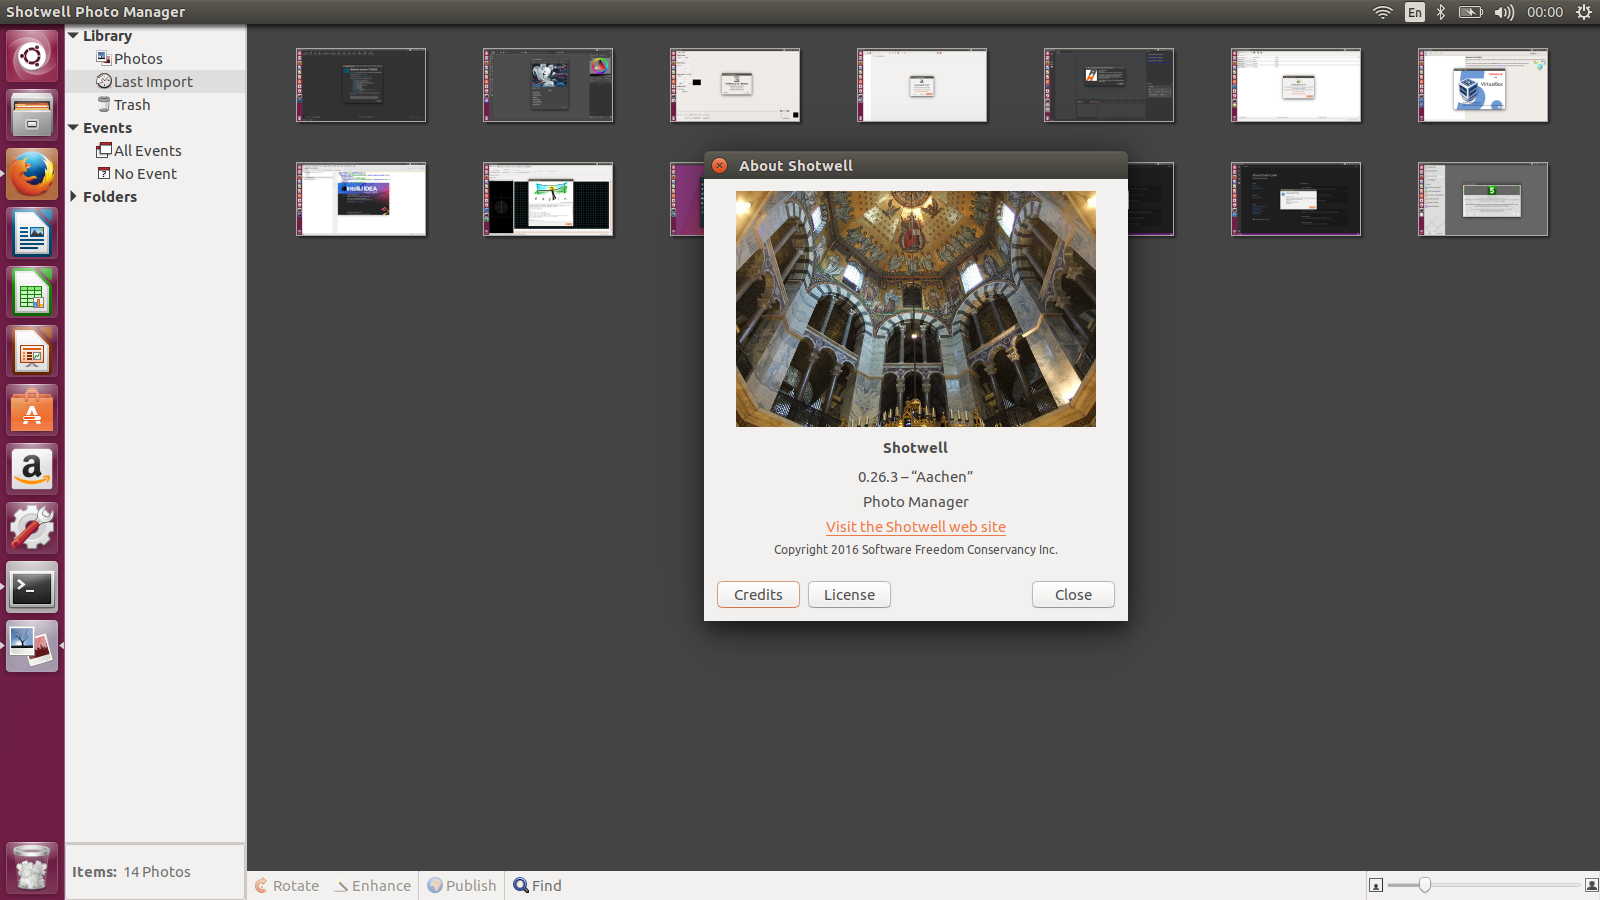Click the En keyboard layout indicator
1600x900 pixels.
[x=1414, y=12]
